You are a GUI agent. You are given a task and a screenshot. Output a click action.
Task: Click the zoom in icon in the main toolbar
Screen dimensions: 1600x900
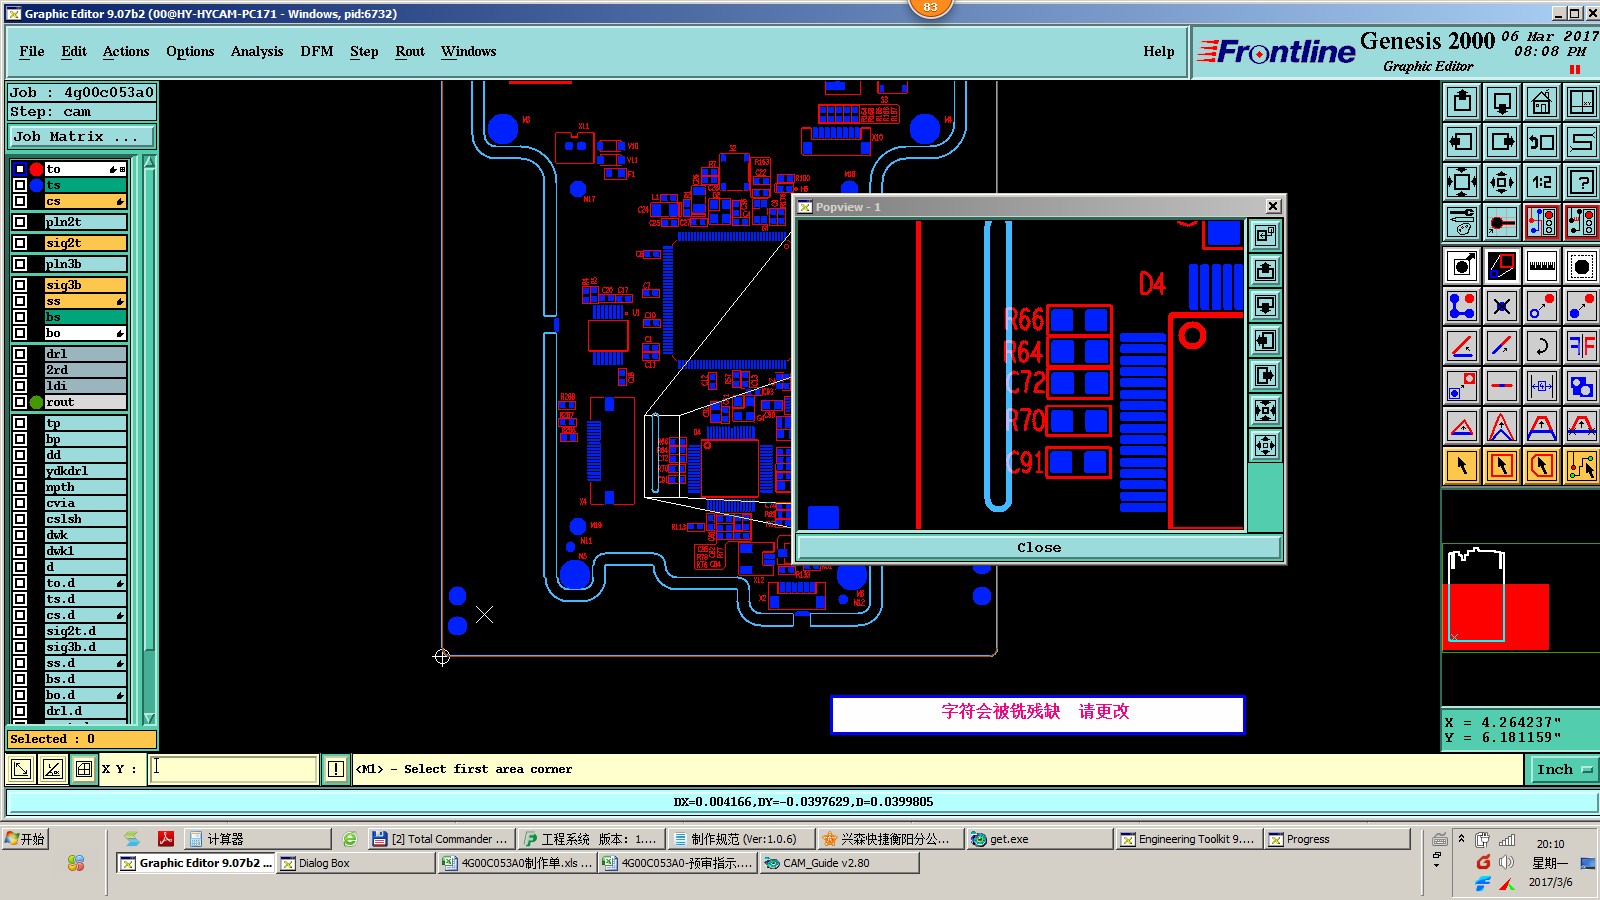click(1462, 182)
